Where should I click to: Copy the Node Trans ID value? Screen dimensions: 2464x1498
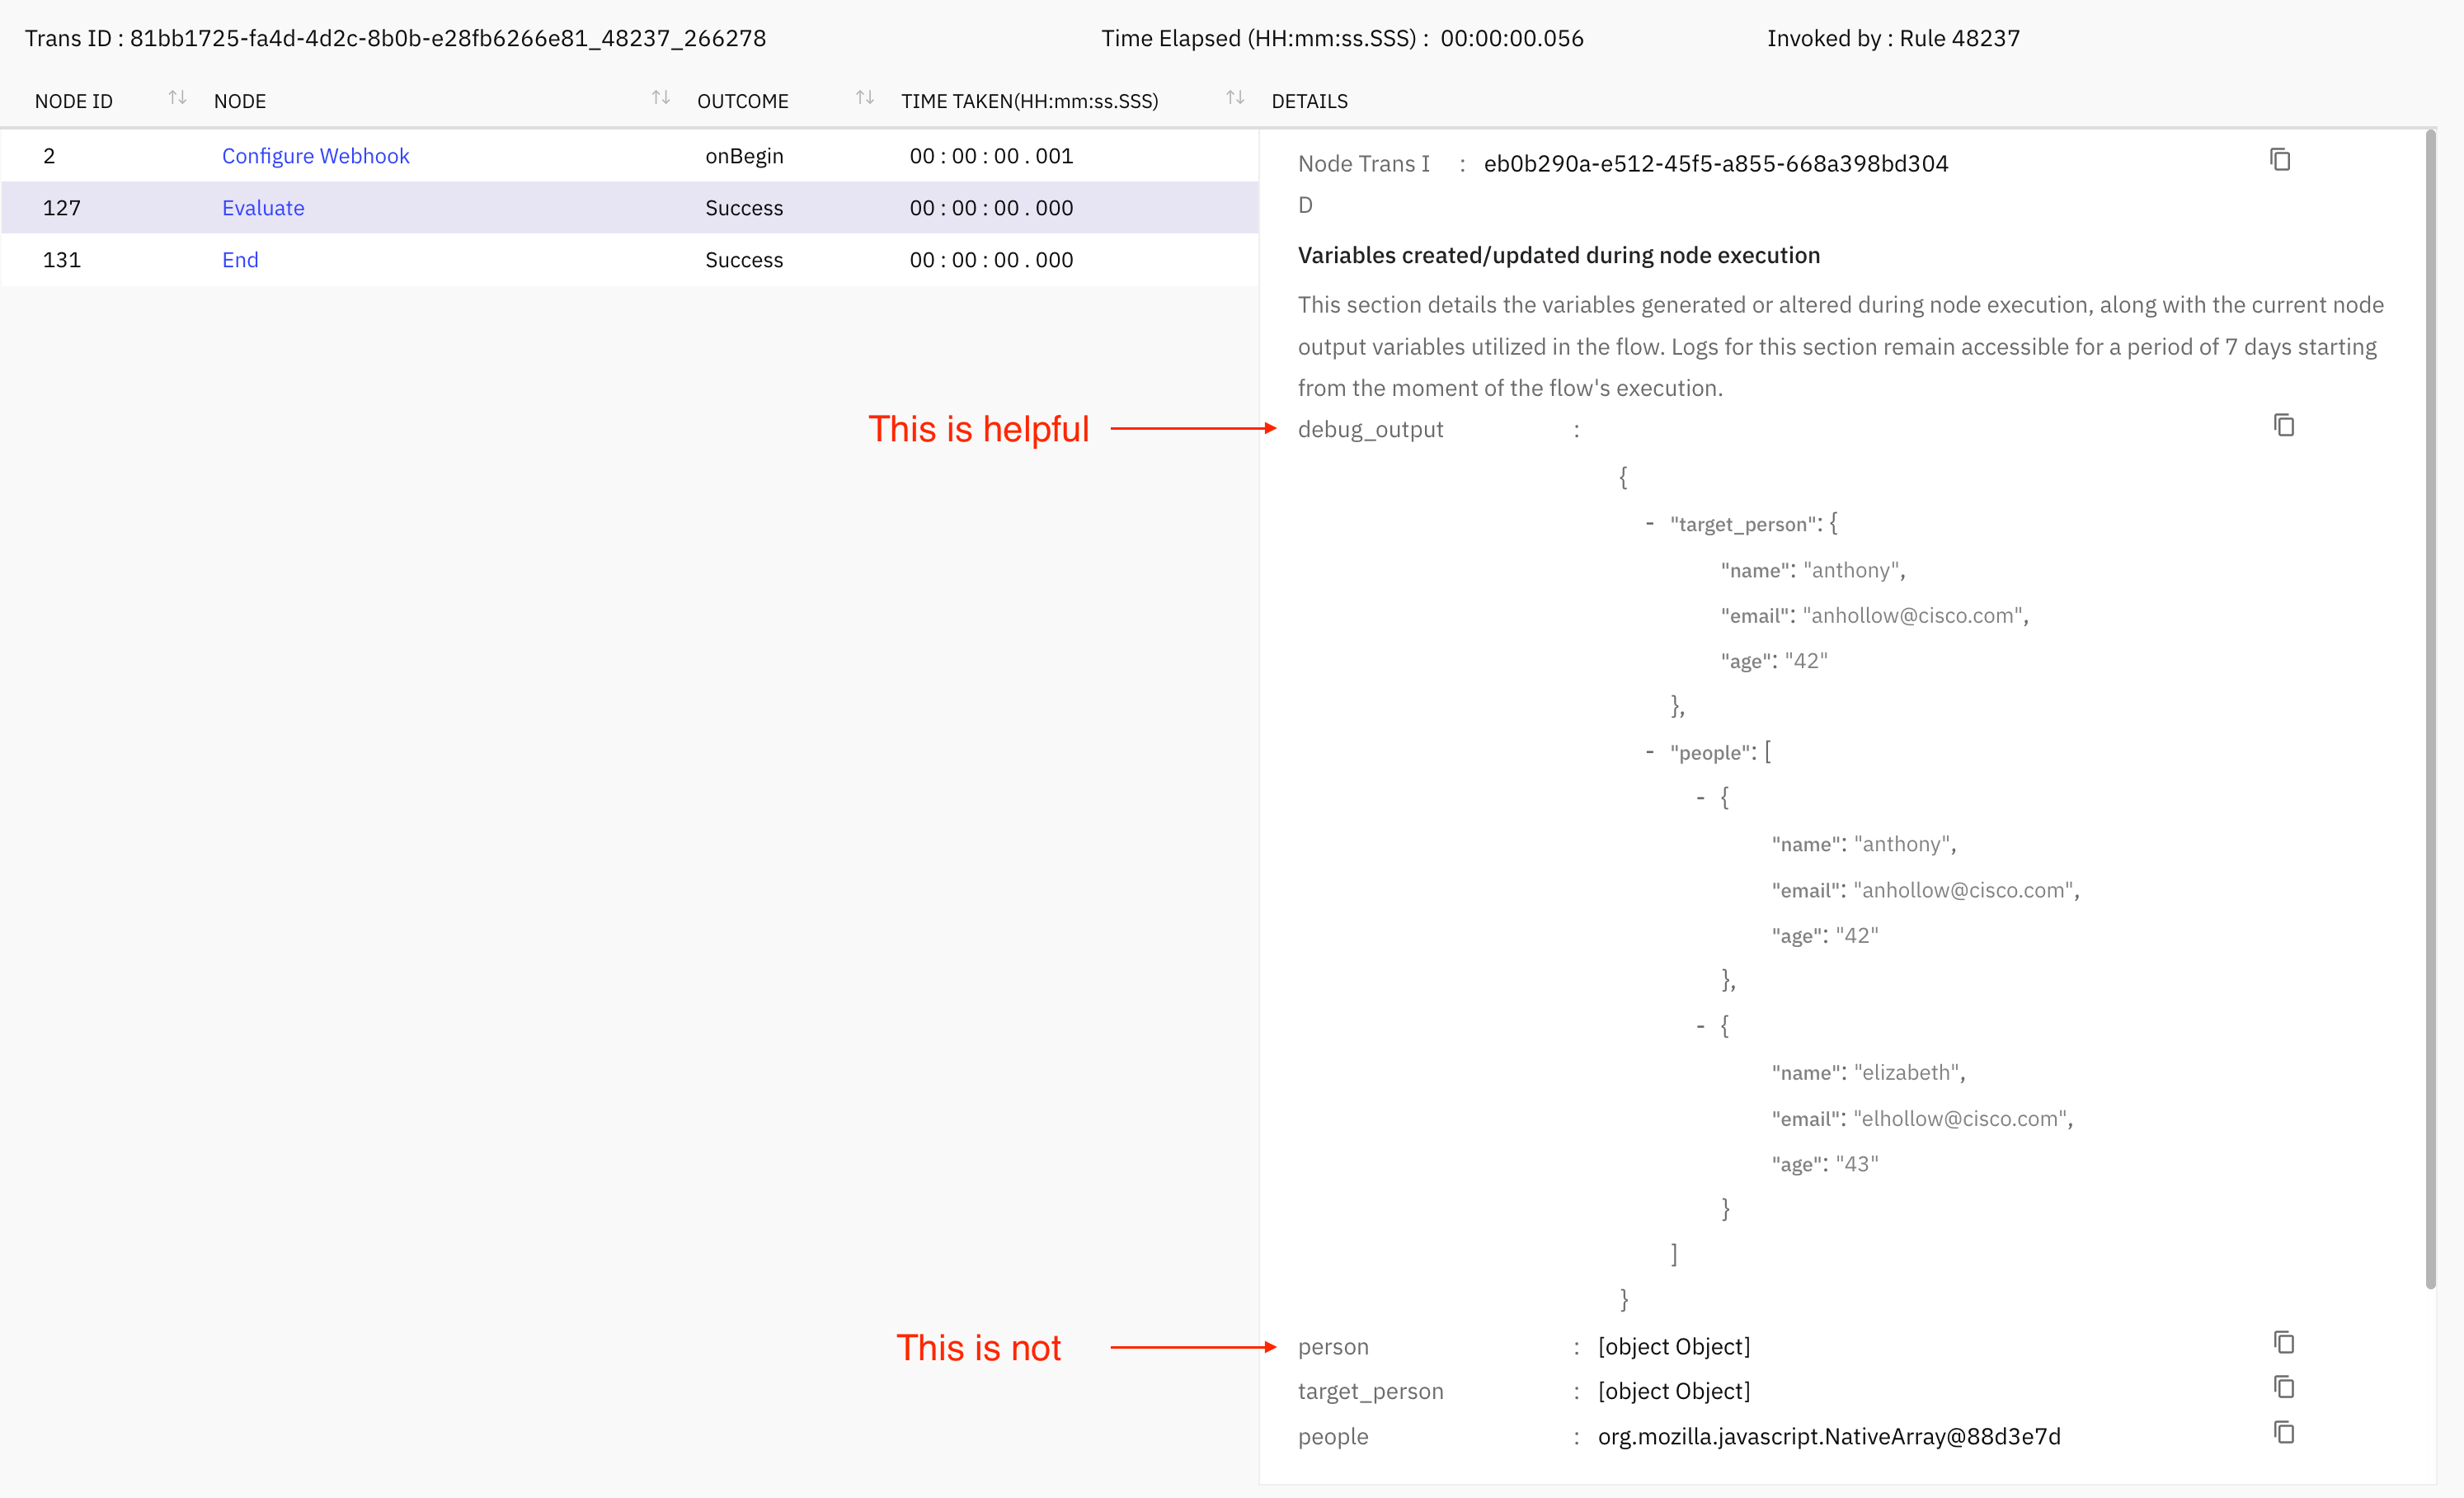tap(2279, 160)
